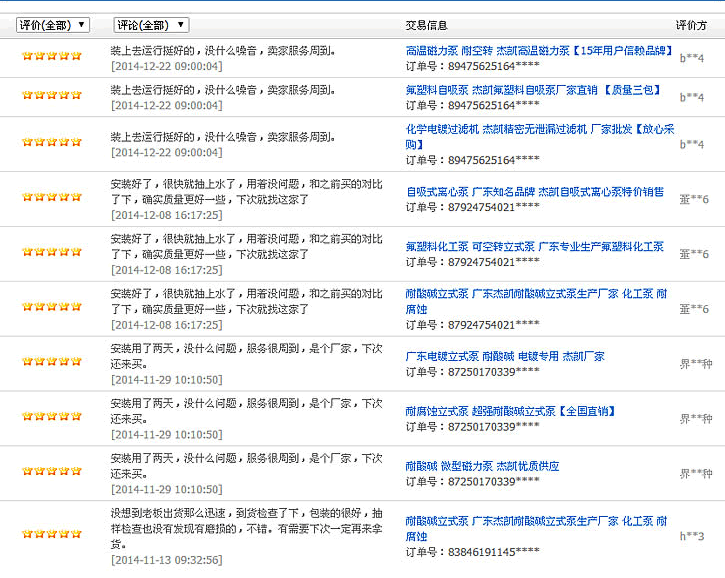Click star rating beside the 高温磁力泵 review
This screenshot has height=578, width=725.
pyautogui.click(x=52, y=56)
